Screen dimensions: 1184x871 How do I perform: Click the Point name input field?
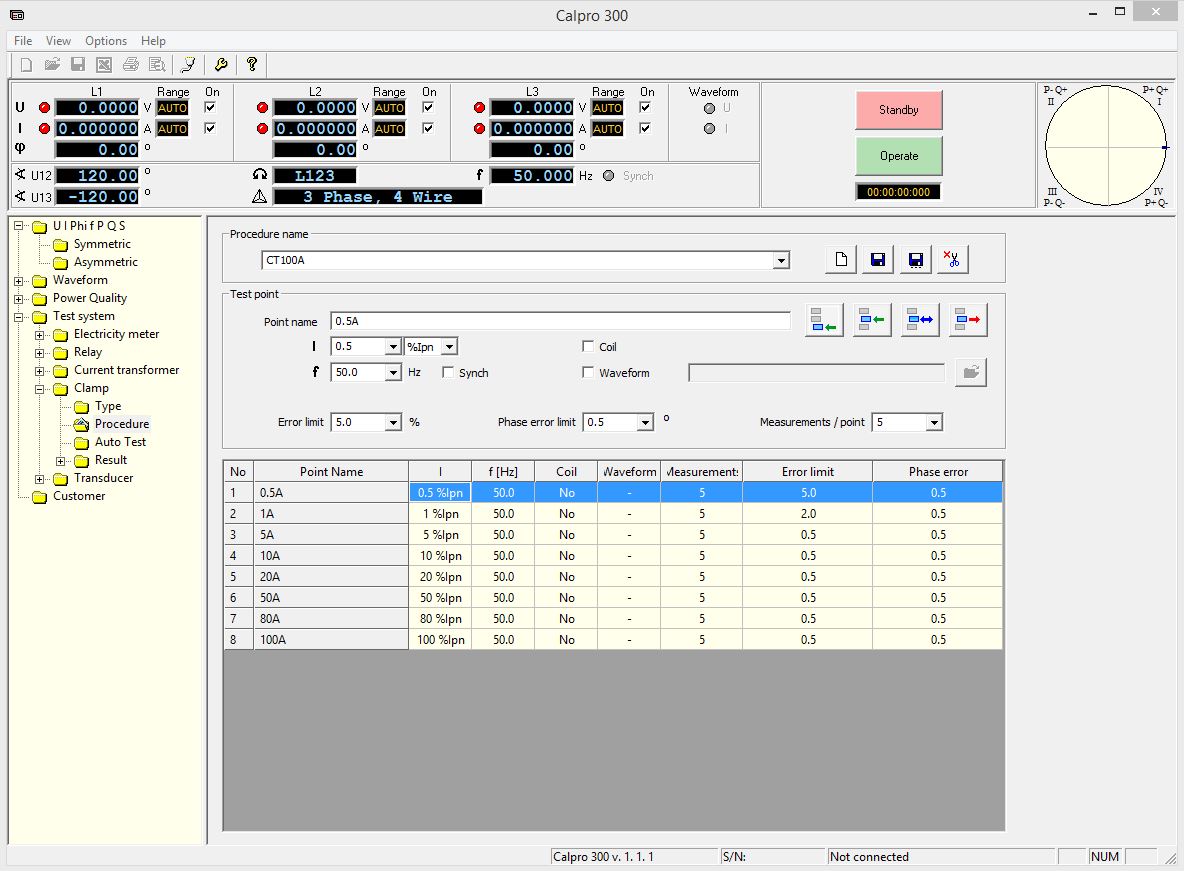point(560,321)
